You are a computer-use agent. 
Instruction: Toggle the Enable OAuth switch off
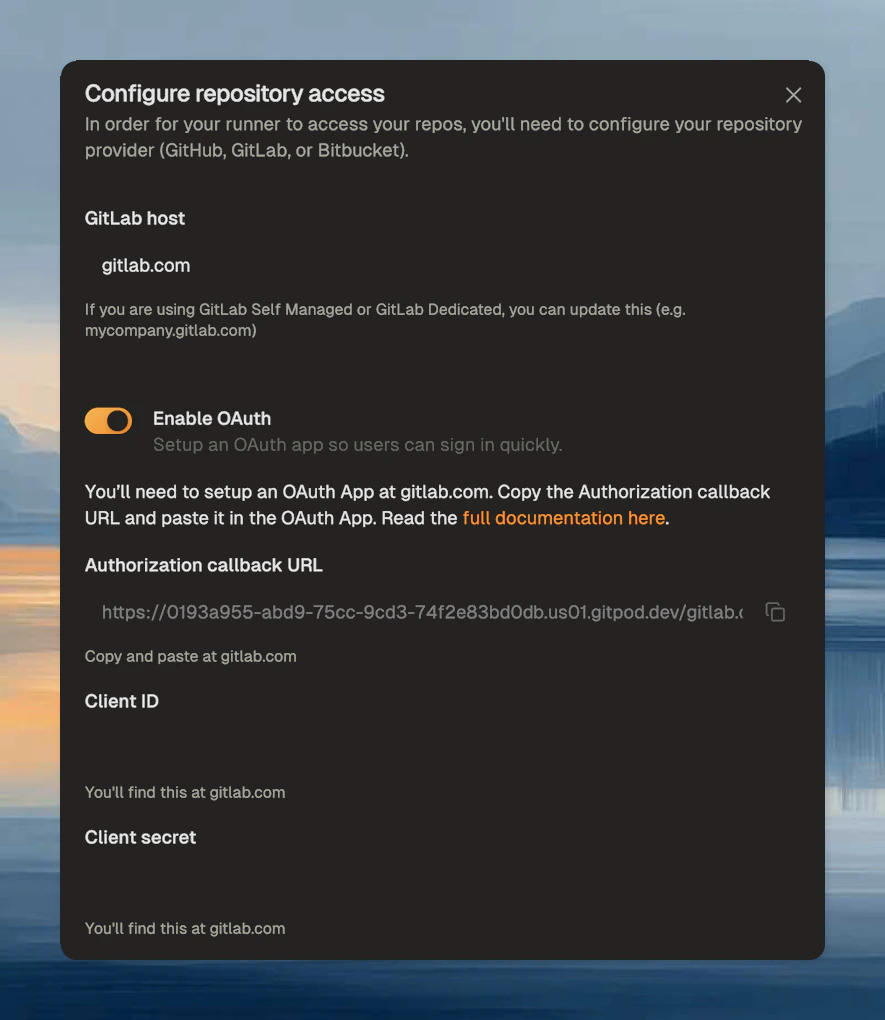click(x=108, y=420)
